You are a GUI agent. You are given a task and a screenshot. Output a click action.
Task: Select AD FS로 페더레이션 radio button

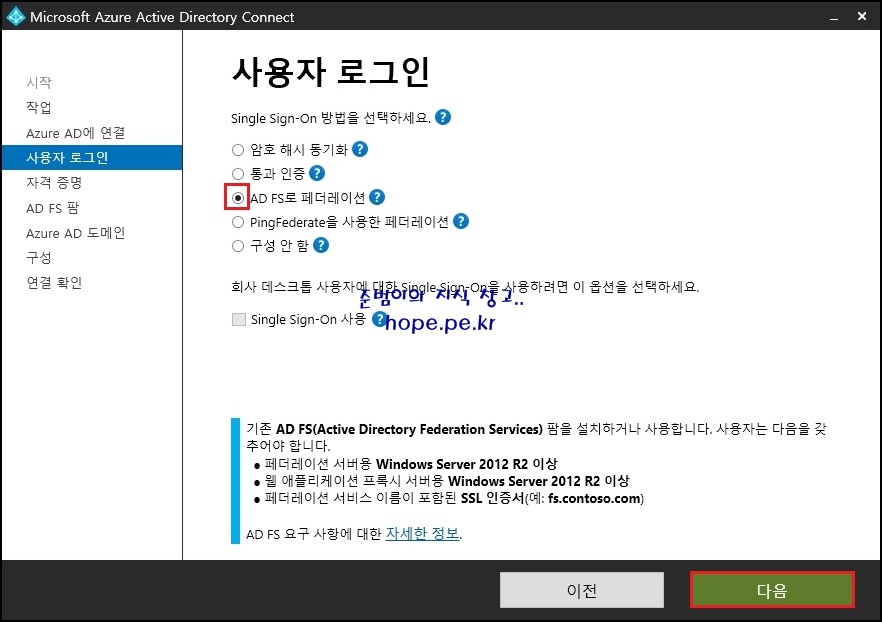click(238, 198)
